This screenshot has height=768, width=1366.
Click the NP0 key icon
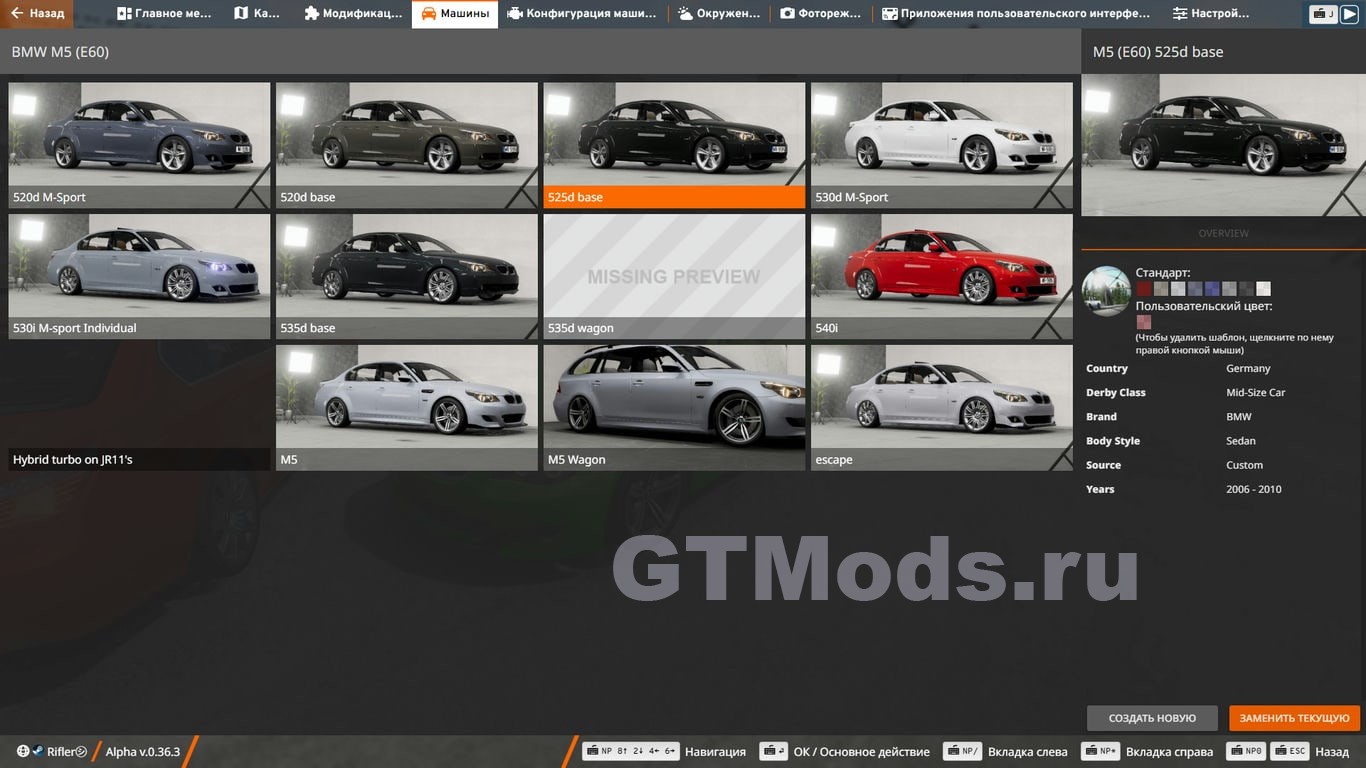(1248, 752)
